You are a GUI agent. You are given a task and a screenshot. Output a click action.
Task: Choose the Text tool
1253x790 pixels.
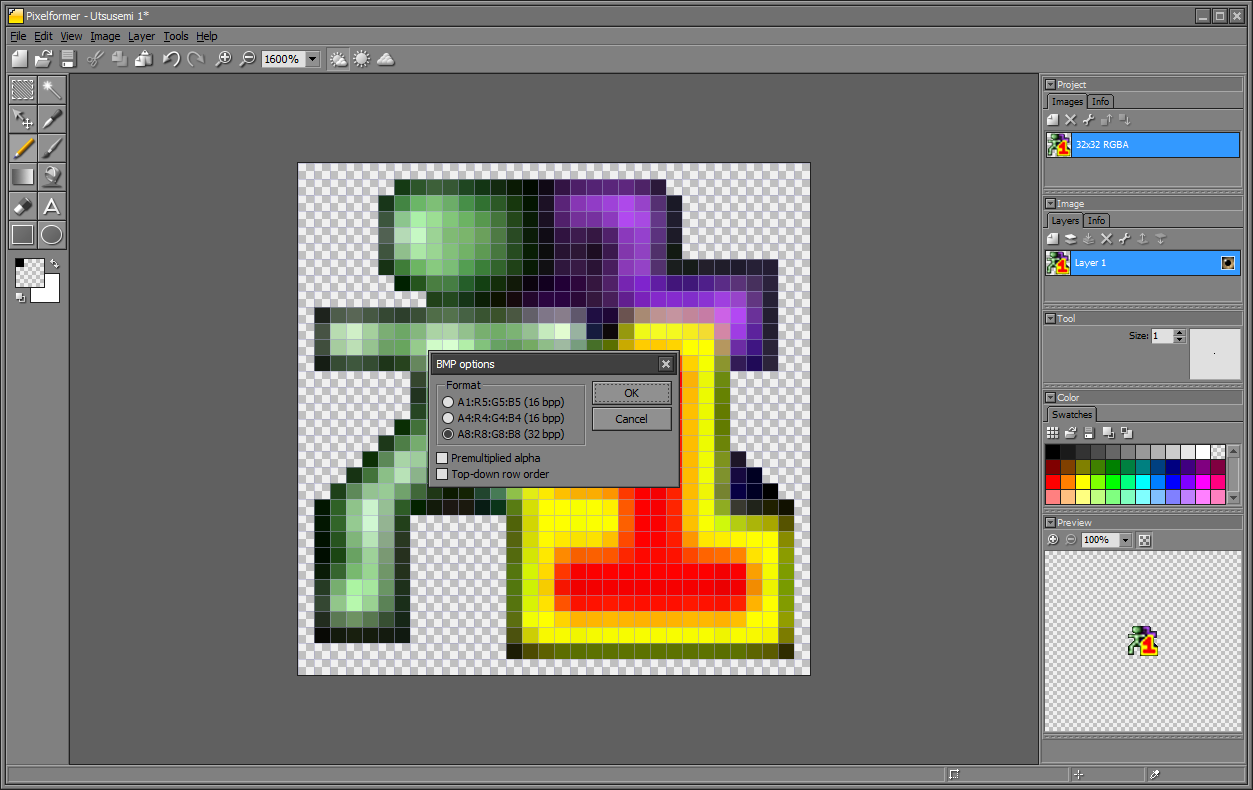[52, 206]
